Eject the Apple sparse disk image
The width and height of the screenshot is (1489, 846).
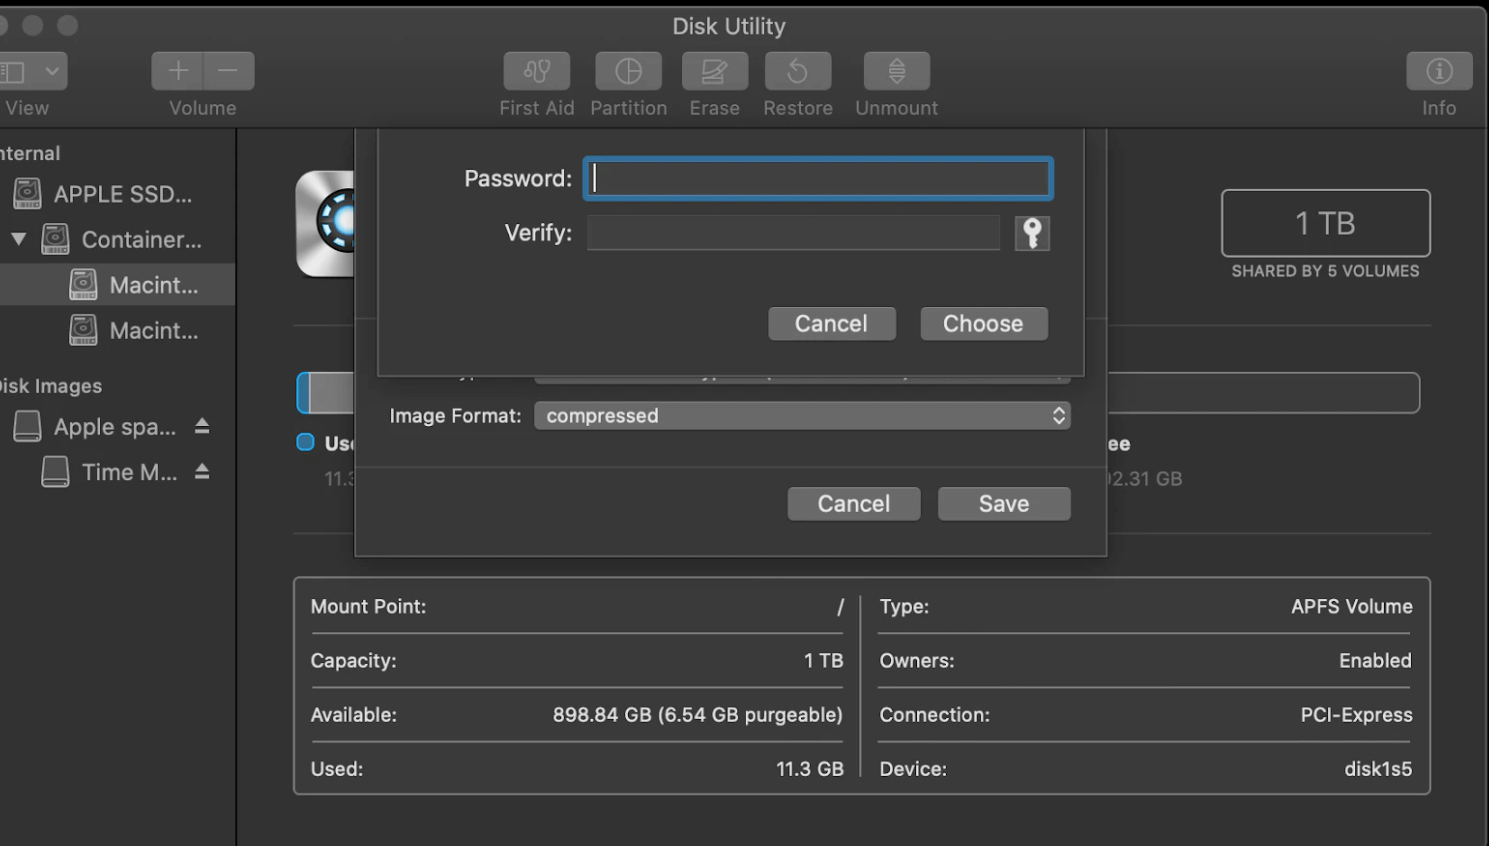coord(202,427)
